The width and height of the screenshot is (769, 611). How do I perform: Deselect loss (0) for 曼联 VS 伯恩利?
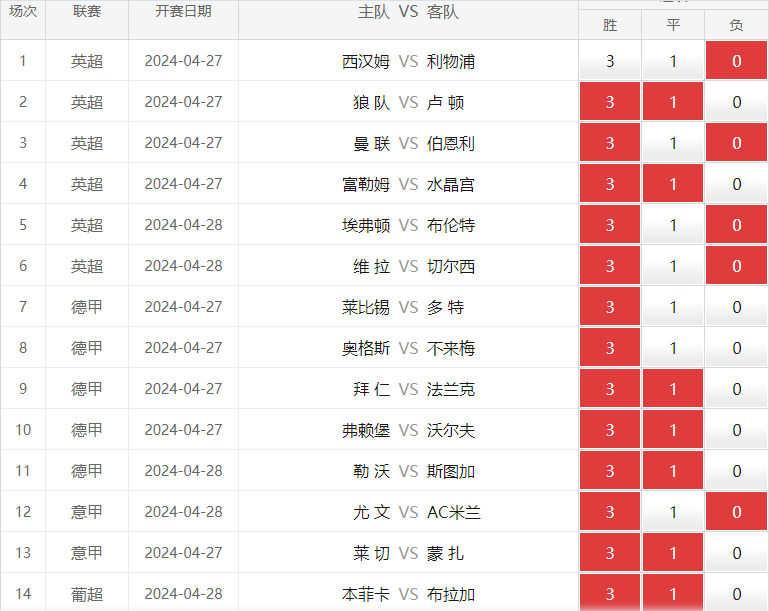[x=737, y=143]
